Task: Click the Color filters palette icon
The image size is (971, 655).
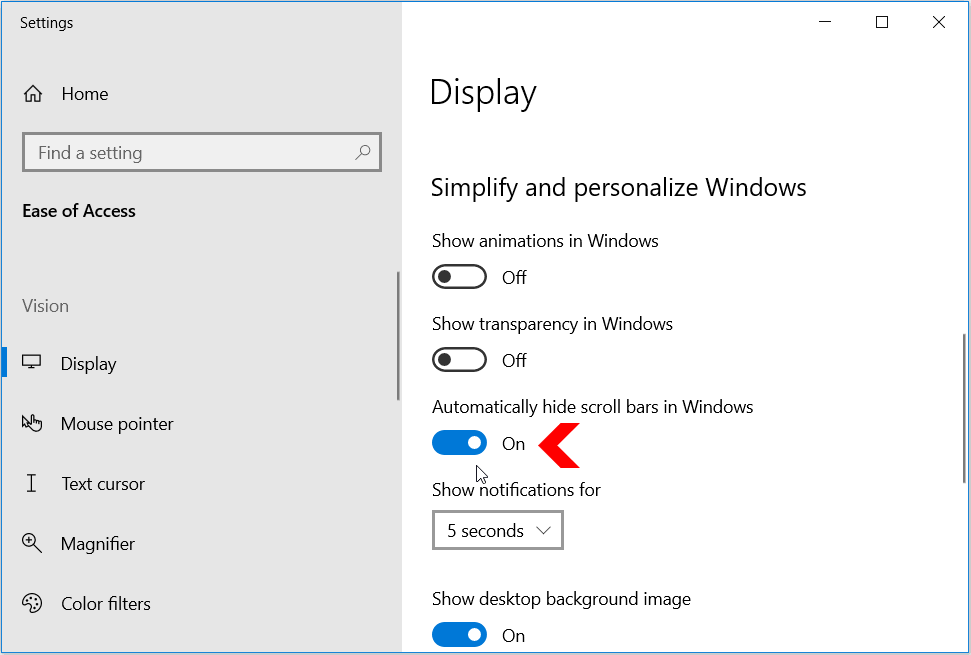Action: 32,604
